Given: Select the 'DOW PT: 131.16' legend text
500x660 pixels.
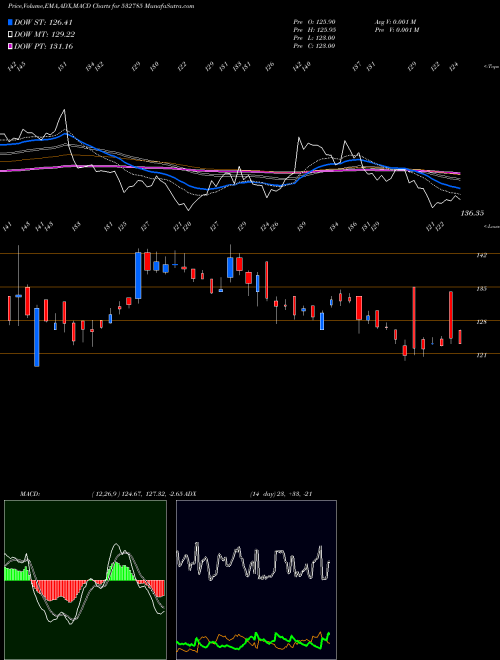Looking at the screenshot, I should [43, 46].
